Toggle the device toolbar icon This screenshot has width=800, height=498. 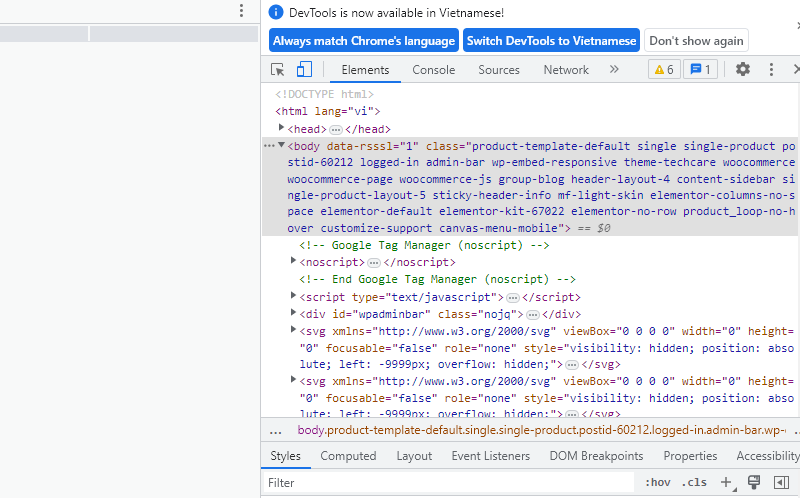(304, 70)
